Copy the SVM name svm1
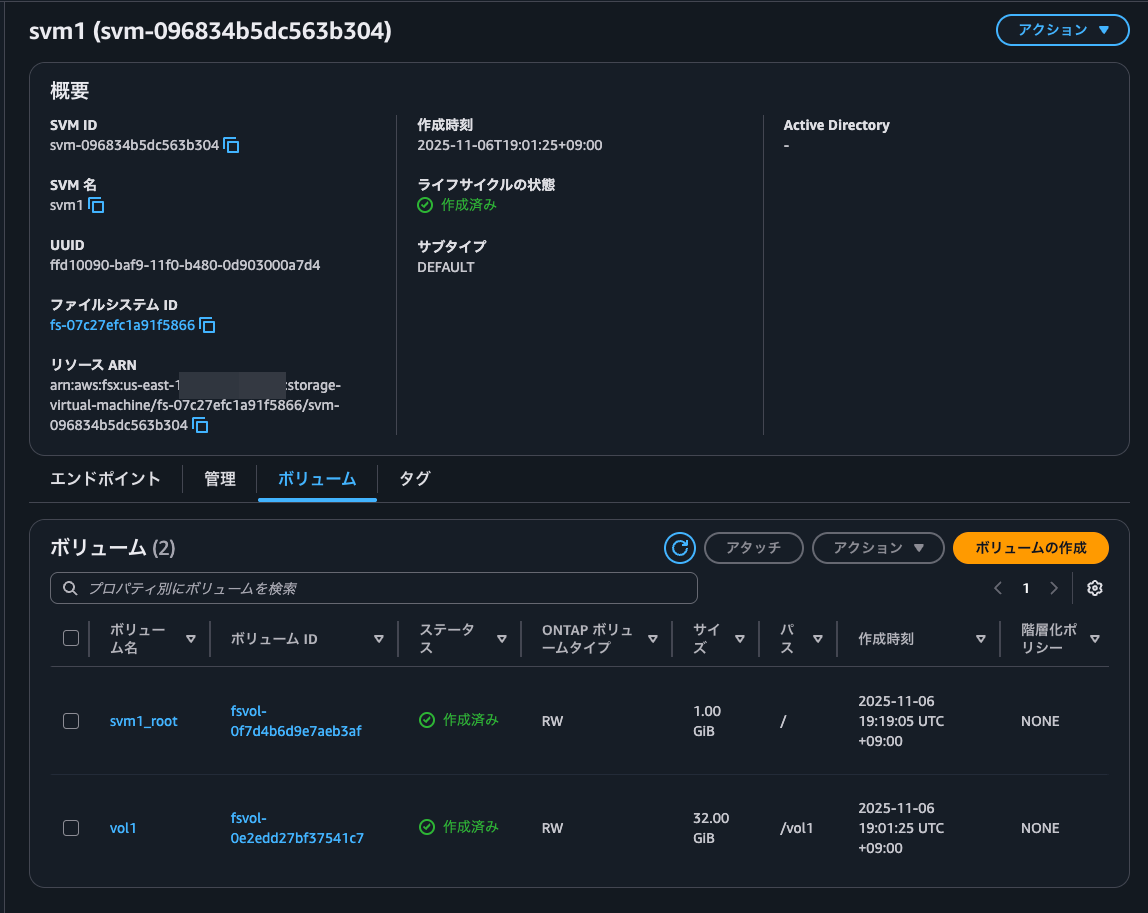Screen dimensions: 1148x913 coord(96,205)
